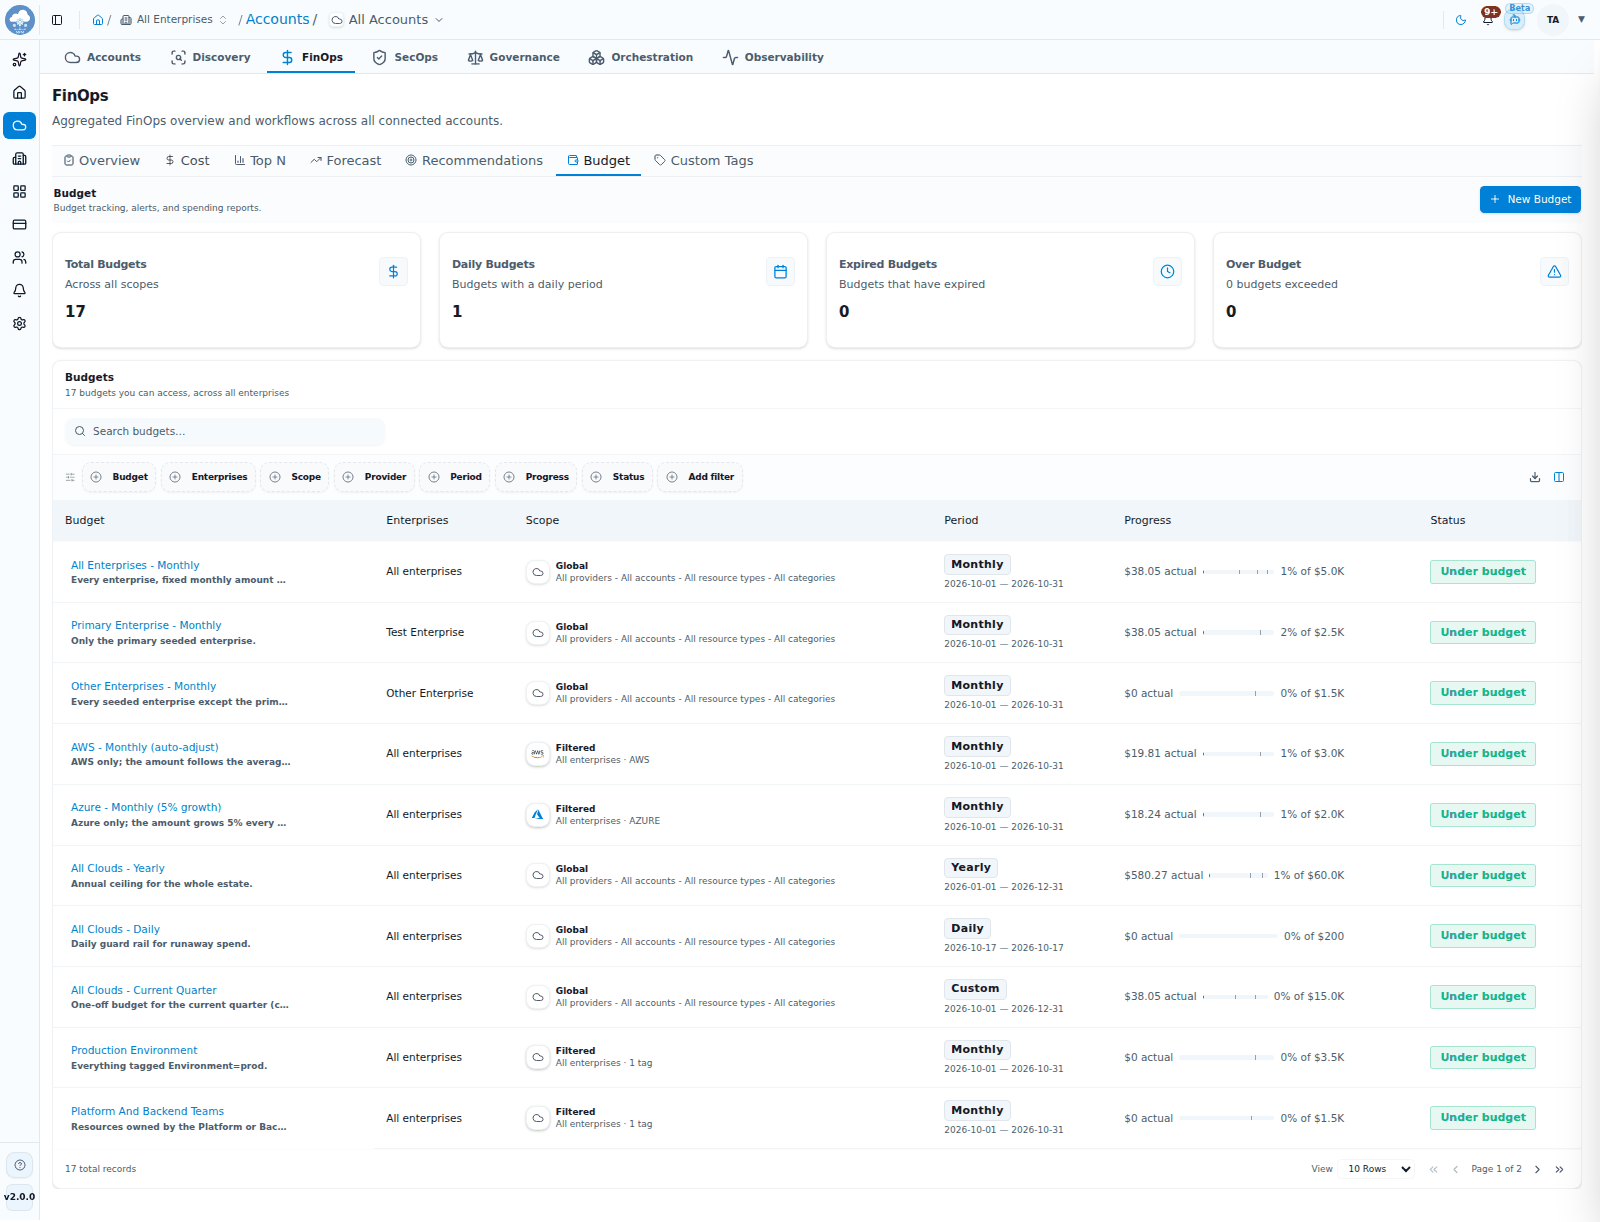This screenshot has height=1222, width=1600.
Task: Open notifications bell with 9+ badge
Action: pos(1489,18)
